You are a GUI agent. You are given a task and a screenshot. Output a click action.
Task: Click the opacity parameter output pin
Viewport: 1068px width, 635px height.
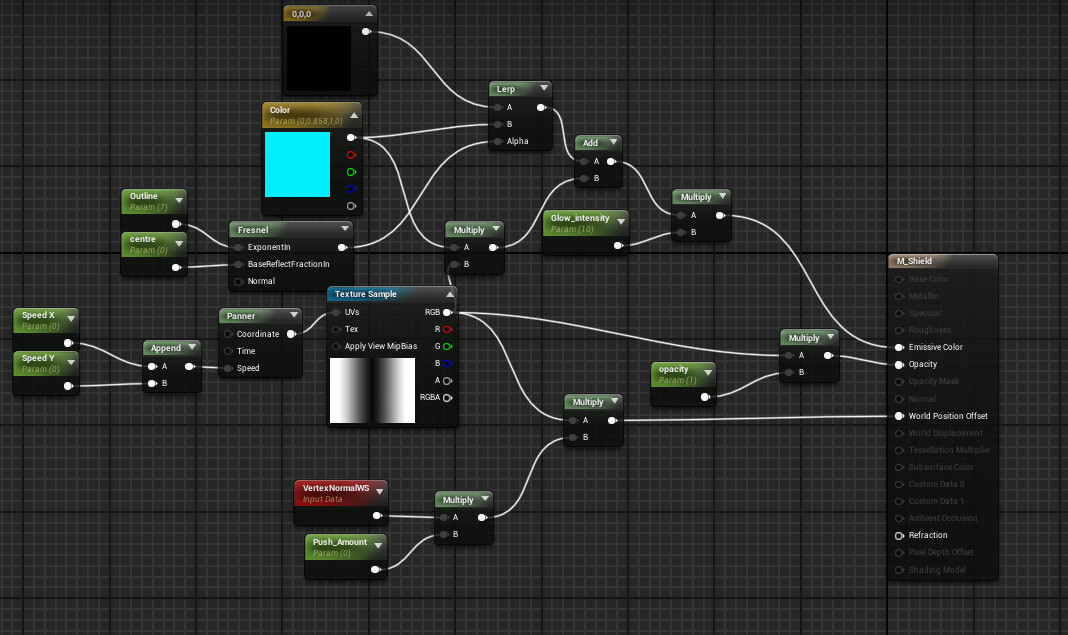(x=706, y=397)
